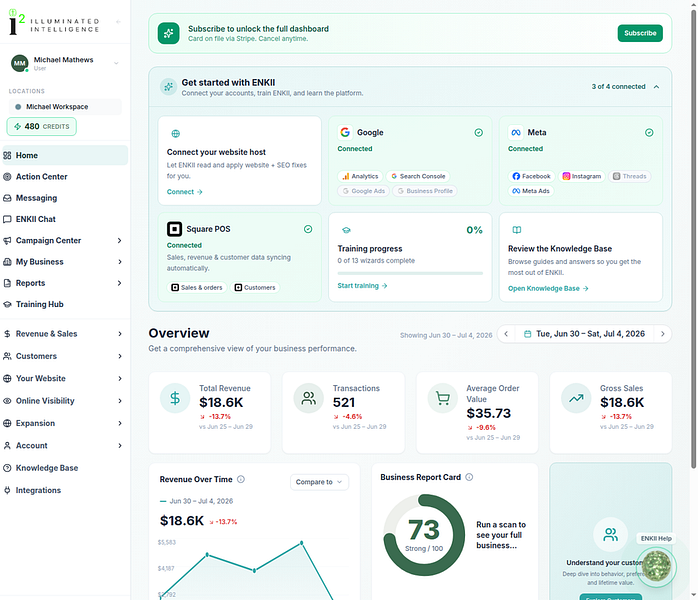Image resolution: width=698 pixels, height=600 pixels.
Task: Click the trend arrow icon in Gross Sales
Action: coord(576,398)
